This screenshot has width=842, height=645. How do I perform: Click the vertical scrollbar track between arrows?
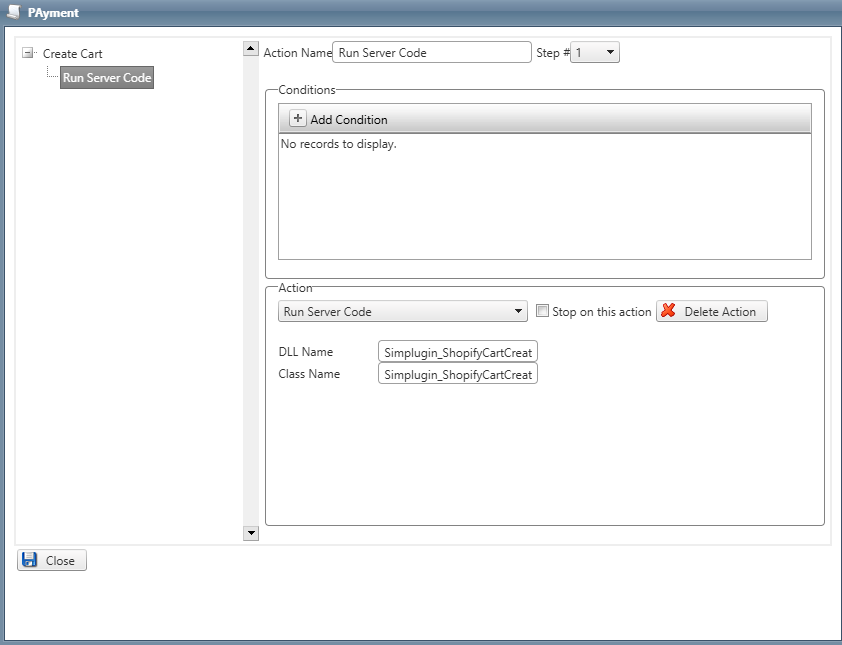(x=251, y=290)
